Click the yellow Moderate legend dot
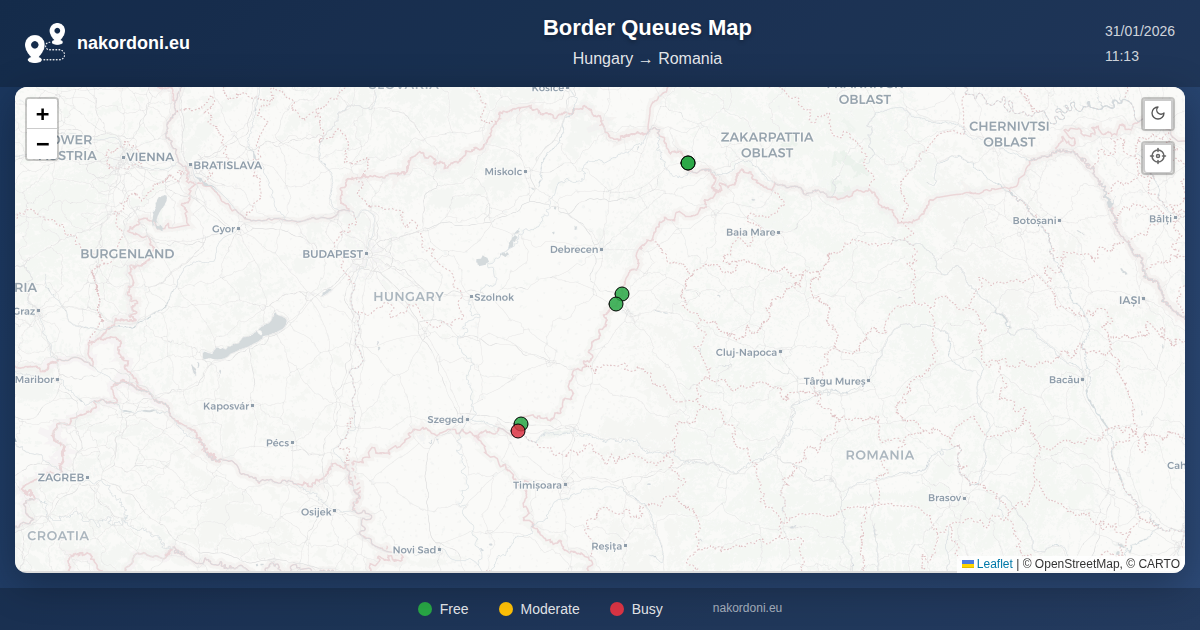The image size is (1200, 630). point(506,609)
